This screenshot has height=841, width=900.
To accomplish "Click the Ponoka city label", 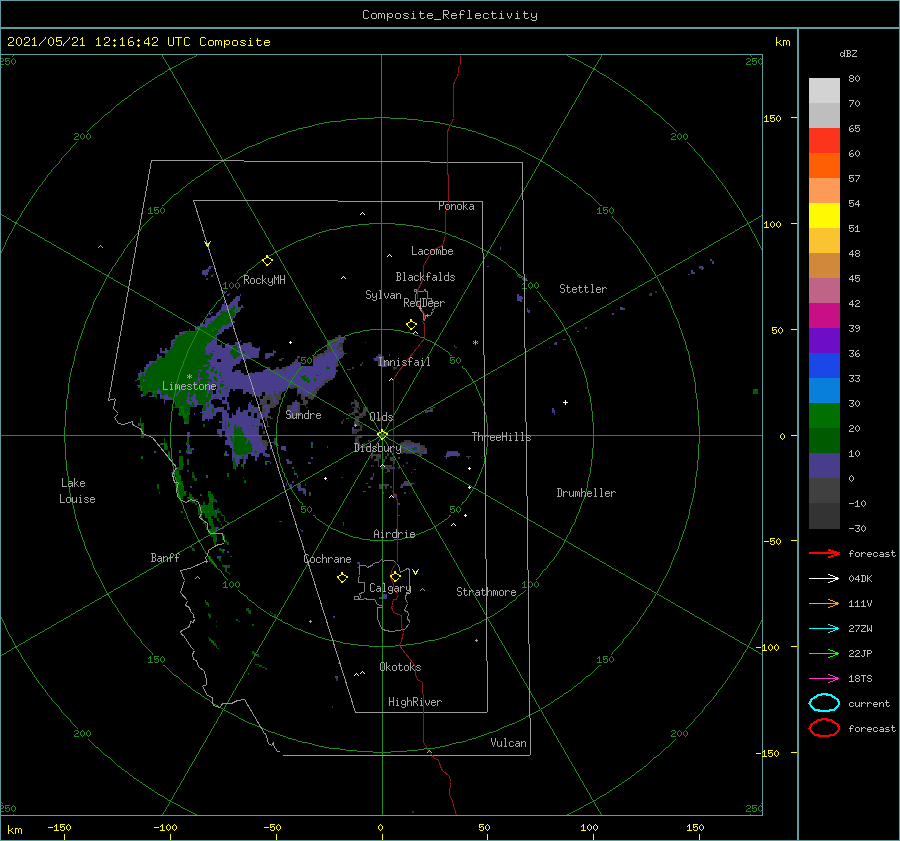I will click(x=456, y=206).
